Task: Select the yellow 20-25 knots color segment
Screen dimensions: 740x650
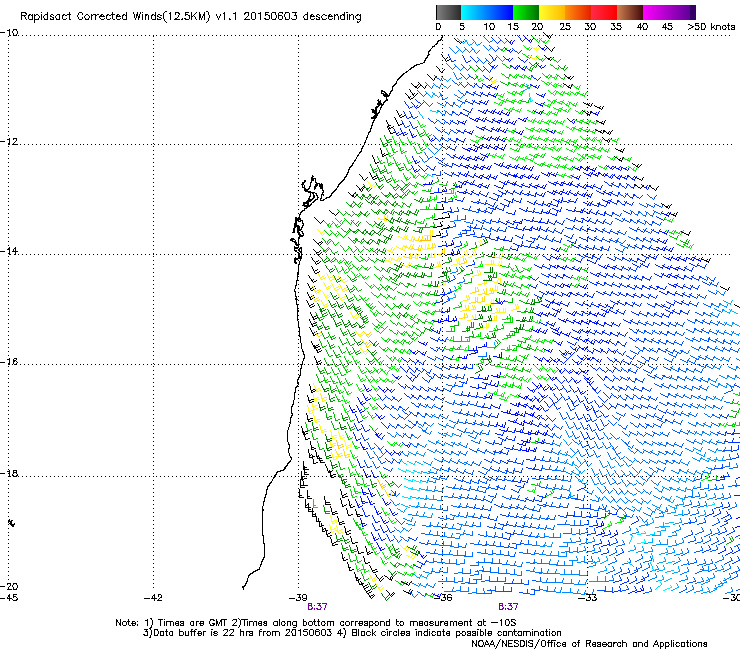Action: [552, 12]
